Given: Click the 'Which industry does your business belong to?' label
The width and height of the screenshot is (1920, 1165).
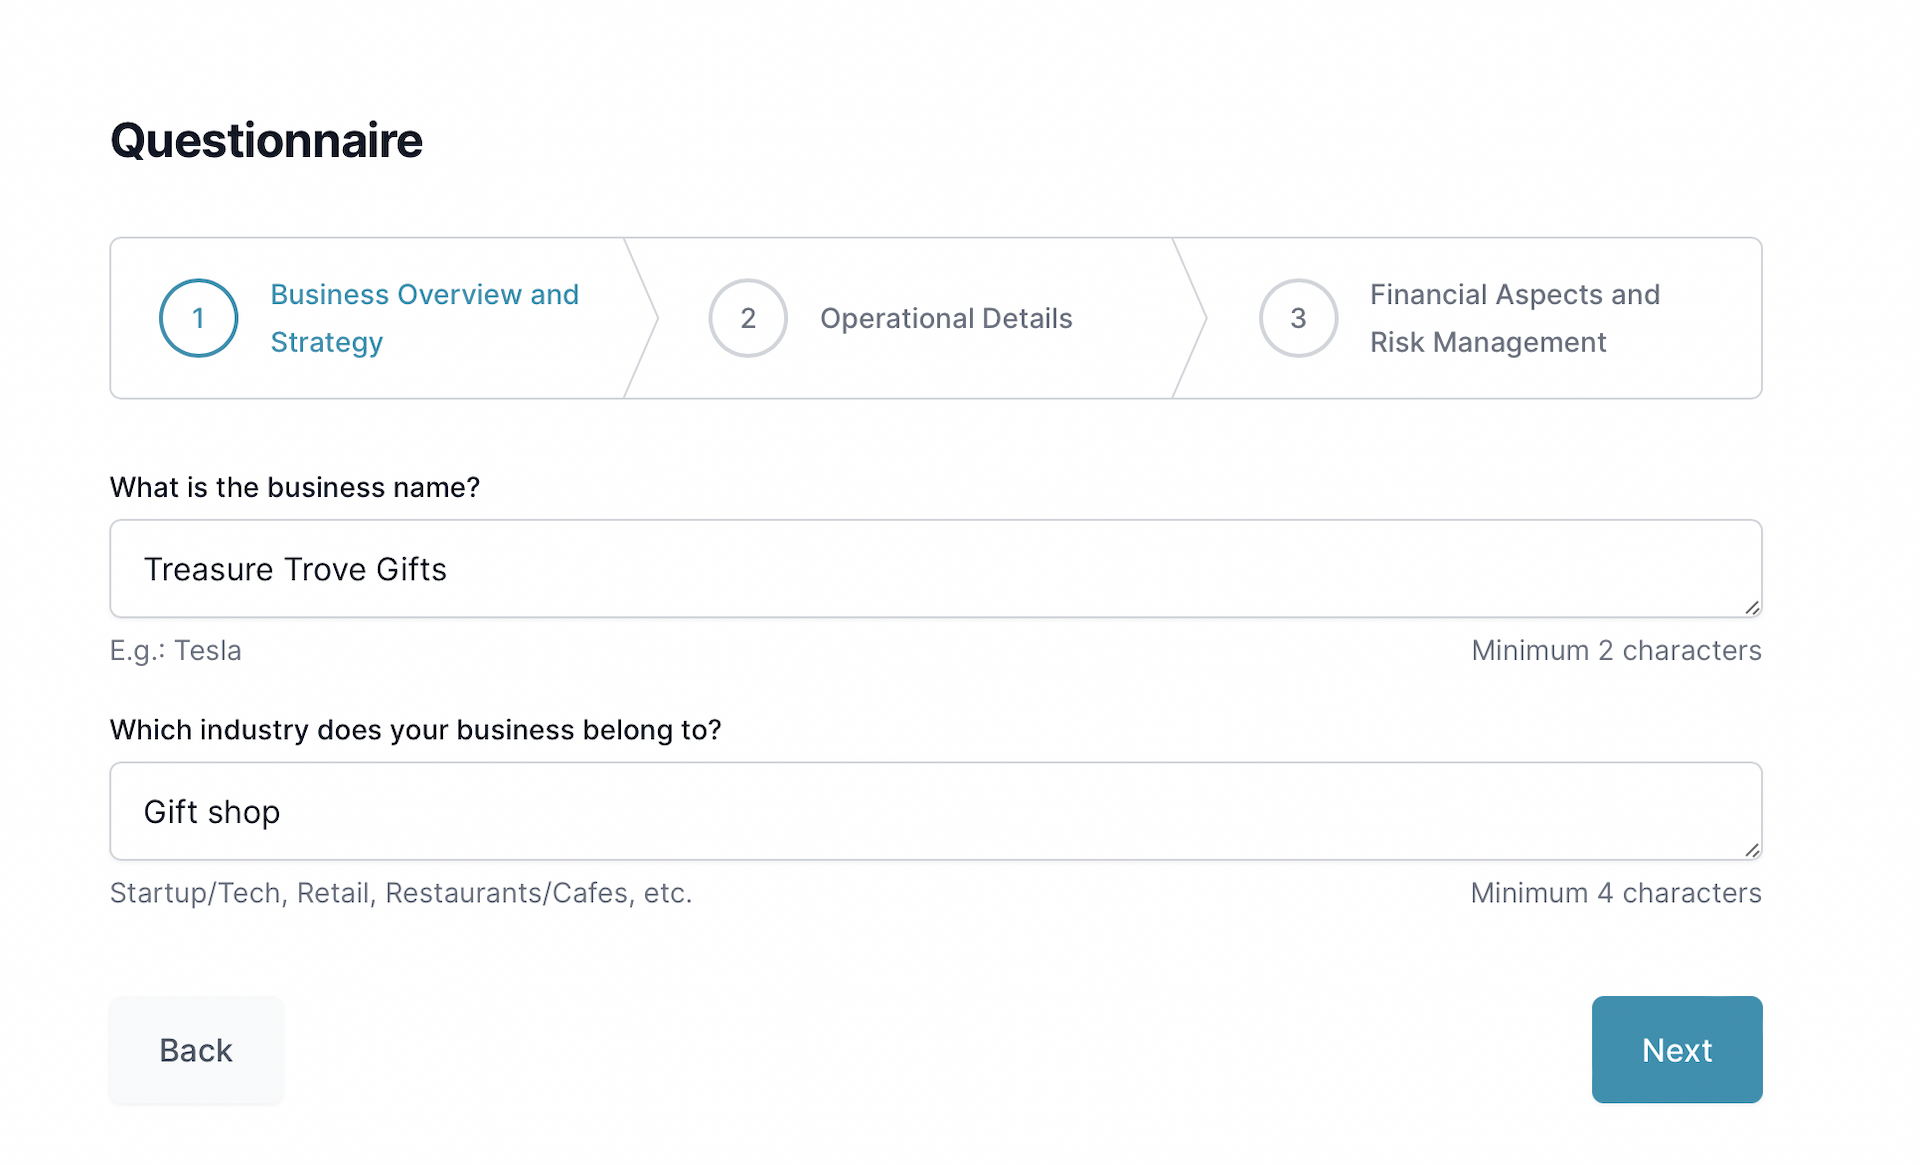Looking at the screenshot, I should (415, 730).
